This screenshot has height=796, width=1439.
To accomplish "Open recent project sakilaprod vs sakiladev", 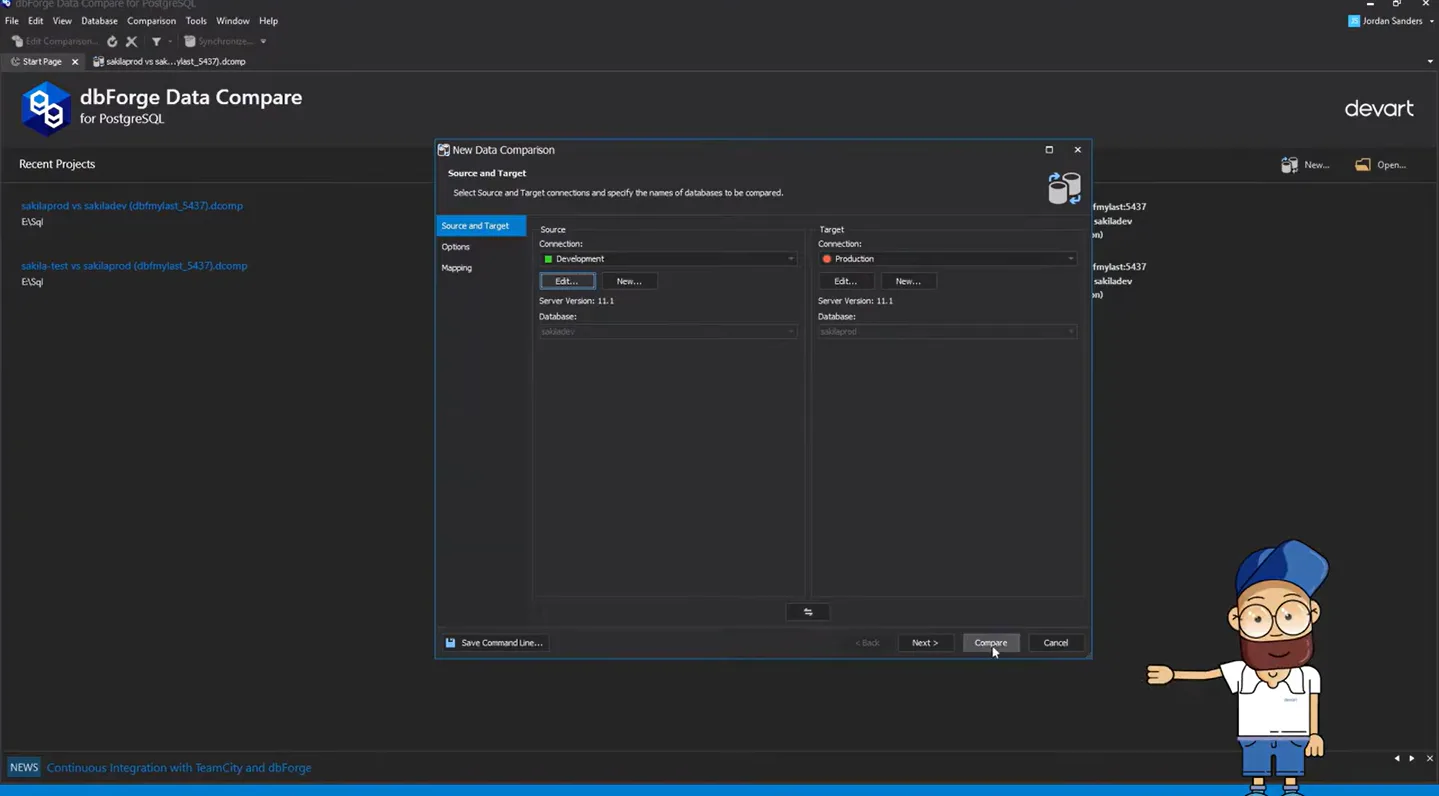I will tap(132, 206).
